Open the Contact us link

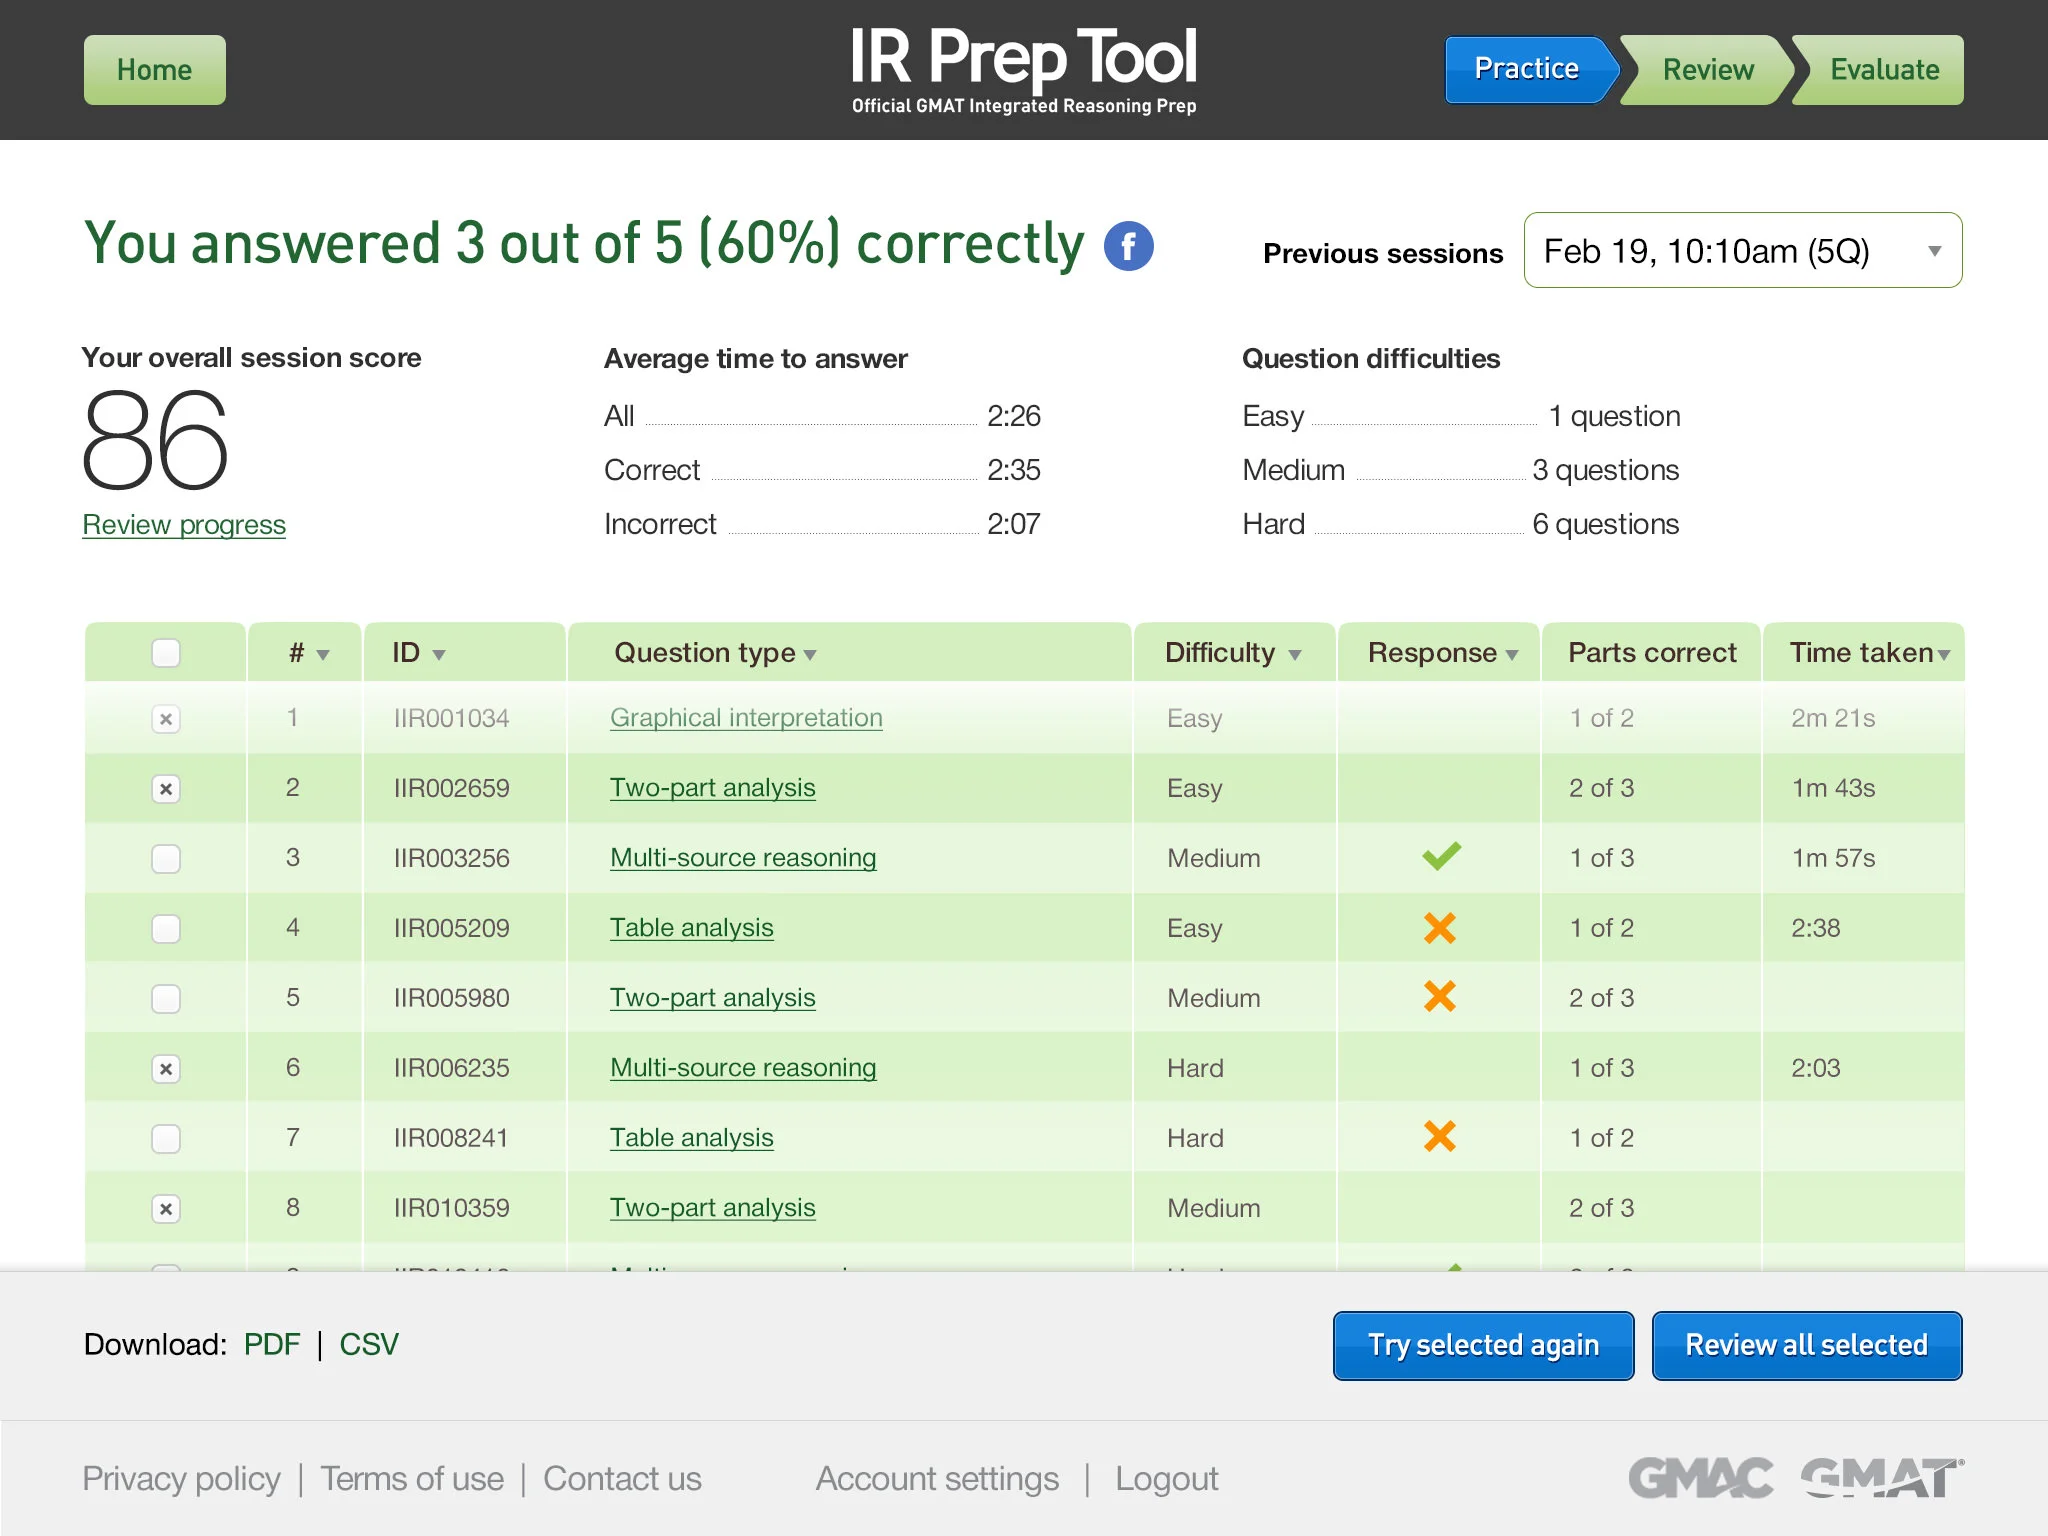pyautogui.click(x=622, y=1479)
